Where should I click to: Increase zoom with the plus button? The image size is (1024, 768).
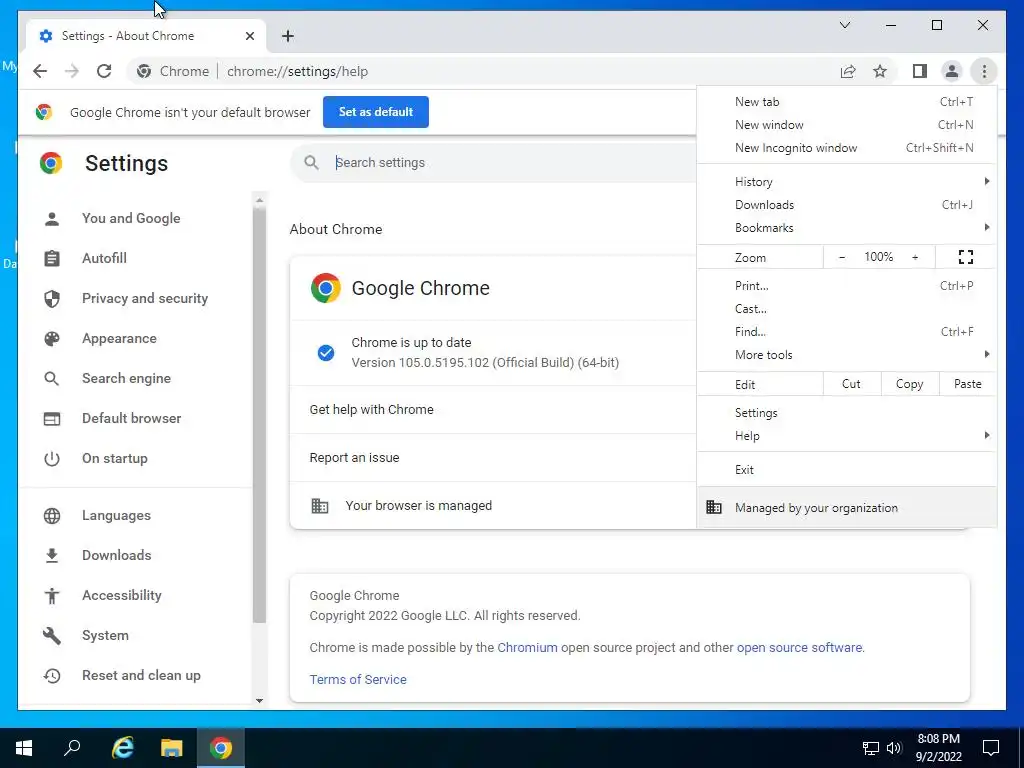point(915,257)
